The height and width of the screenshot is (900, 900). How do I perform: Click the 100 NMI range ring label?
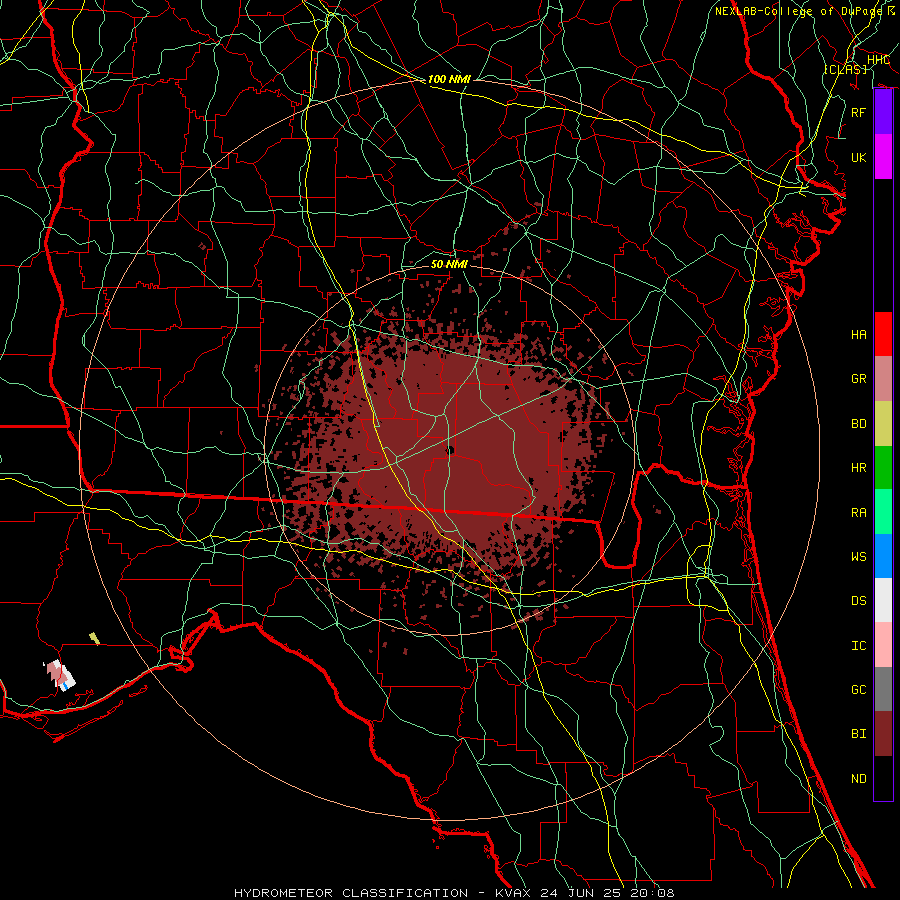(x=449, y=79)
